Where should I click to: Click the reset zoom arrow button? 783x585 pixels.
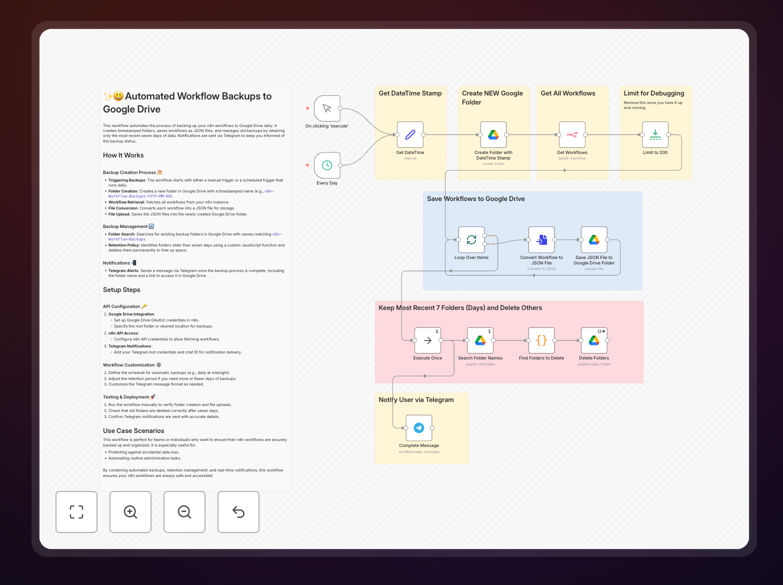pyautogui.click(x=238, y=512)
